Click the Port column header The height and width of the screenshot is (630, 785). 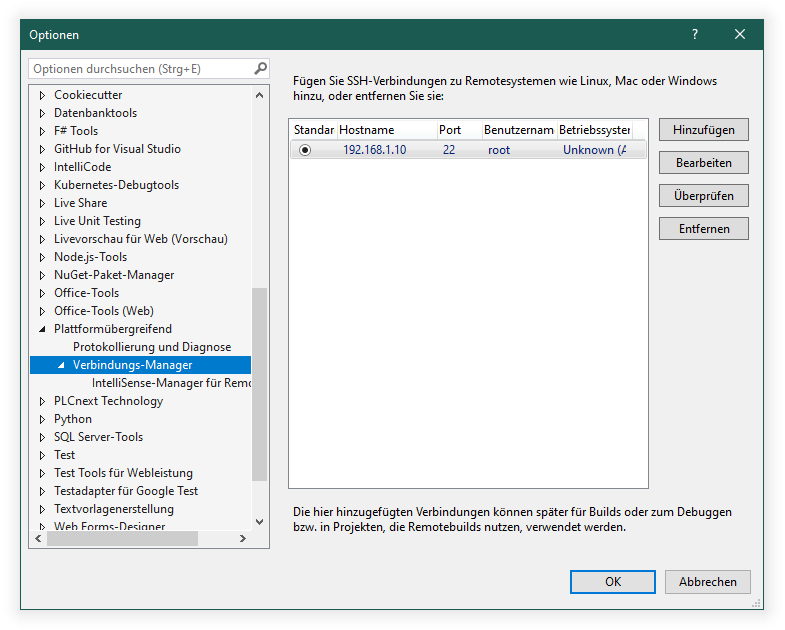[x=456, y=130]
